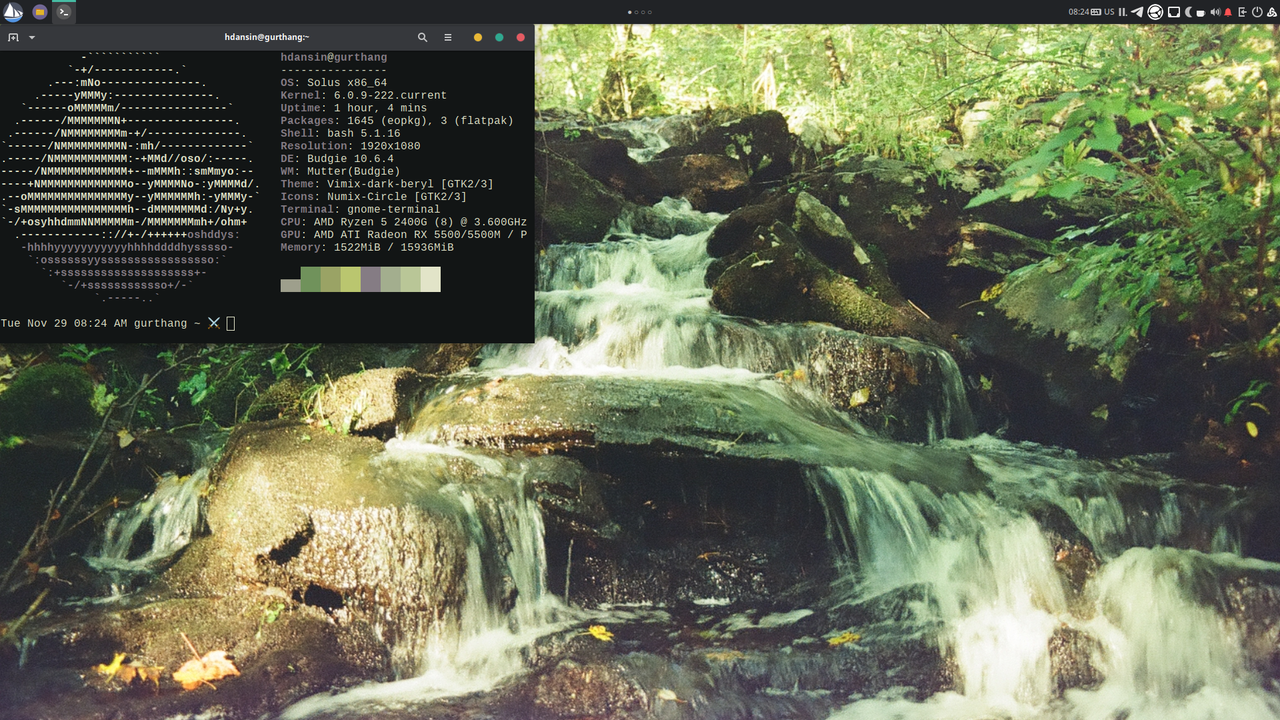Click the Packages: 1645 (eopkg) line

pyautogui.click(x=397, y=121)
